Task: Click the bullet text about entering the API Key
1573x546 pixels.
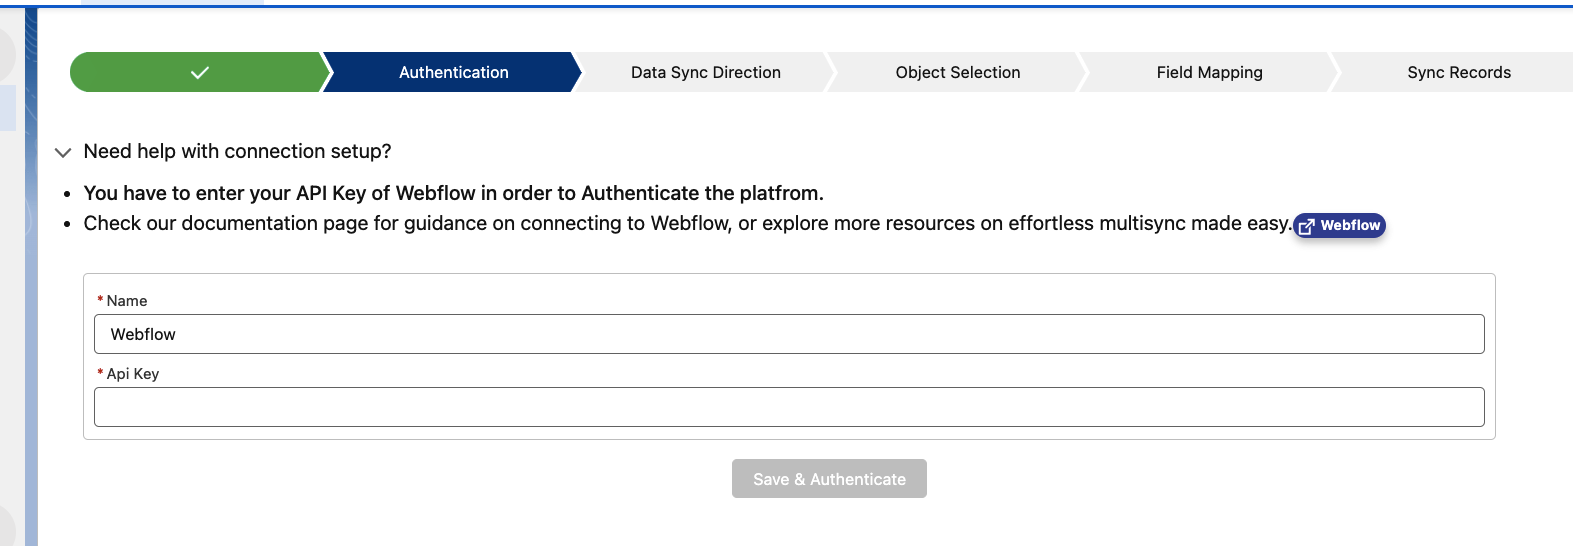Action: (x=454, y=193)
